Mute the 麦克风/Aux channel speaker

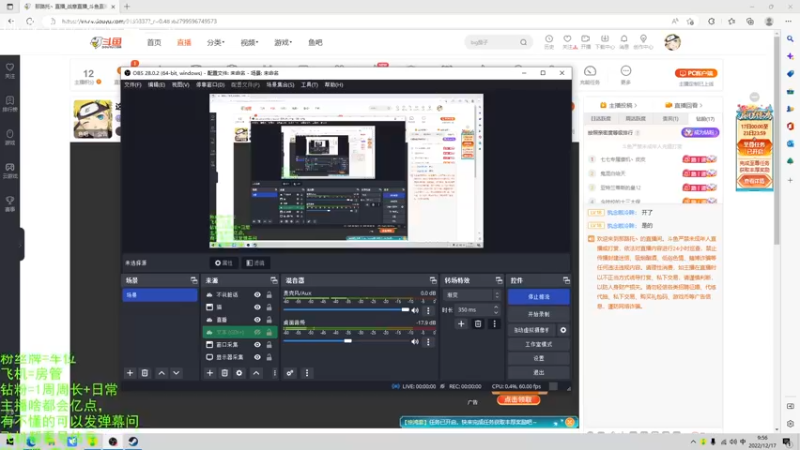click(x=415, y=310)
